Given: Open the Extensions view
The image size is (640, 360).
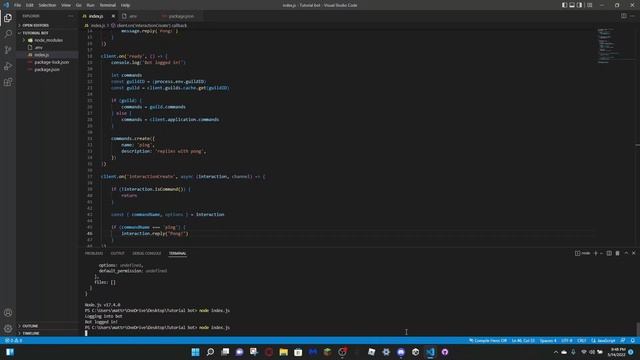Looking at the screenshot, I should (8, 82).
